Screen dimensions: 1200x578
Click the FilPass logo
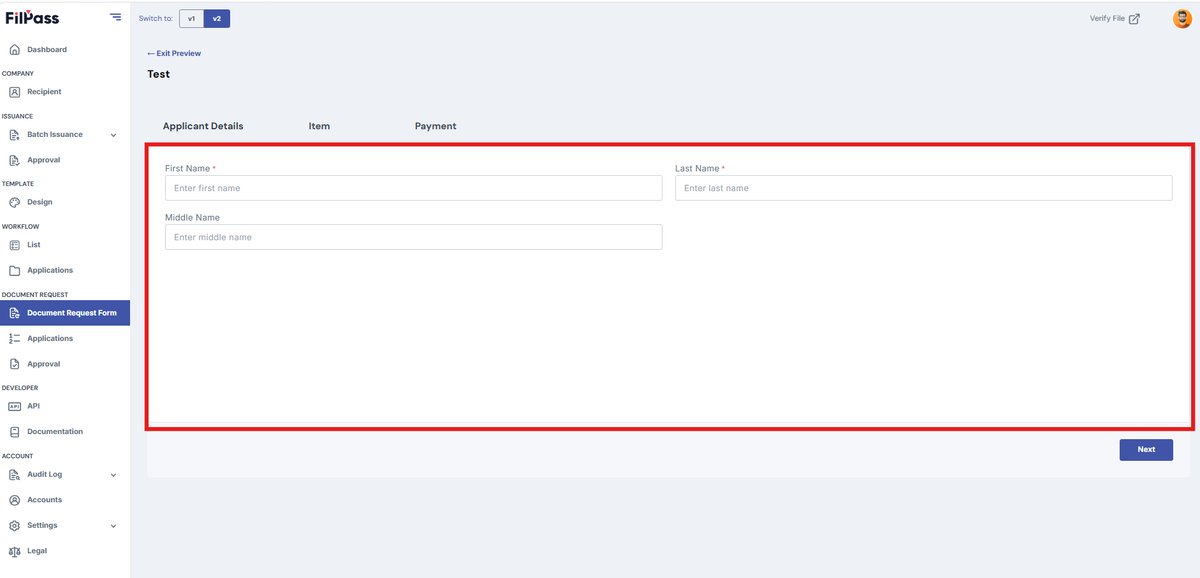click(32, 17)
